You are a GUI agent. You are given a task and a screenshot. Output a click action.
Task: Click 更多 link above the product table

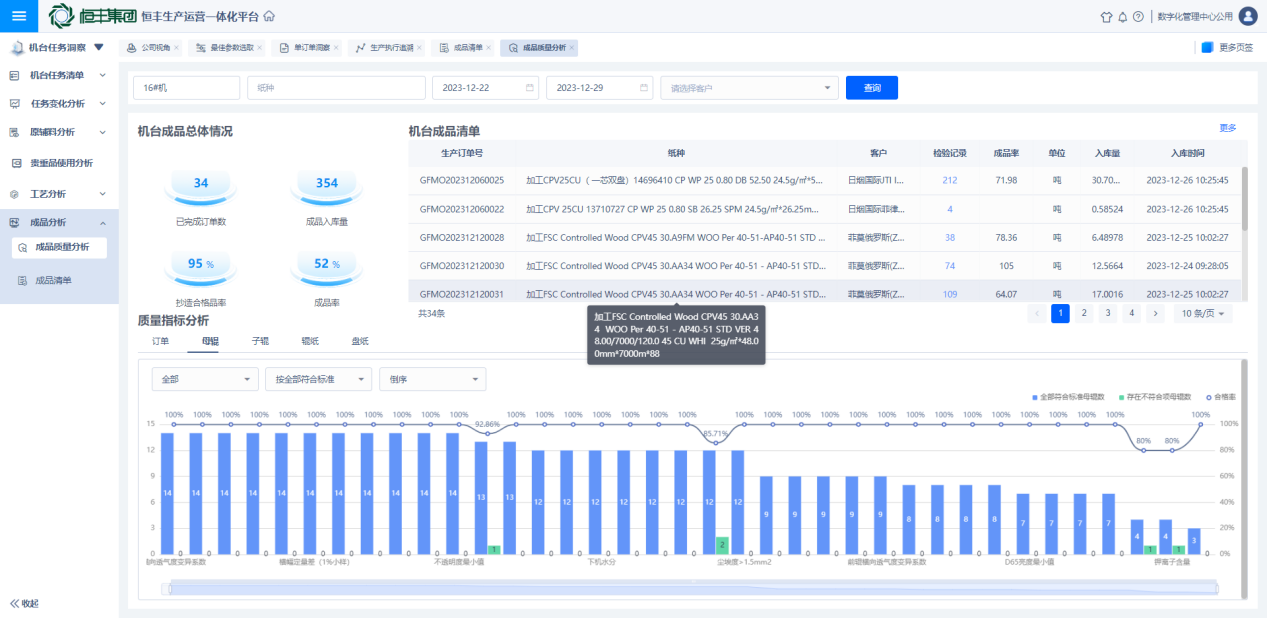tap(1227, 128)
